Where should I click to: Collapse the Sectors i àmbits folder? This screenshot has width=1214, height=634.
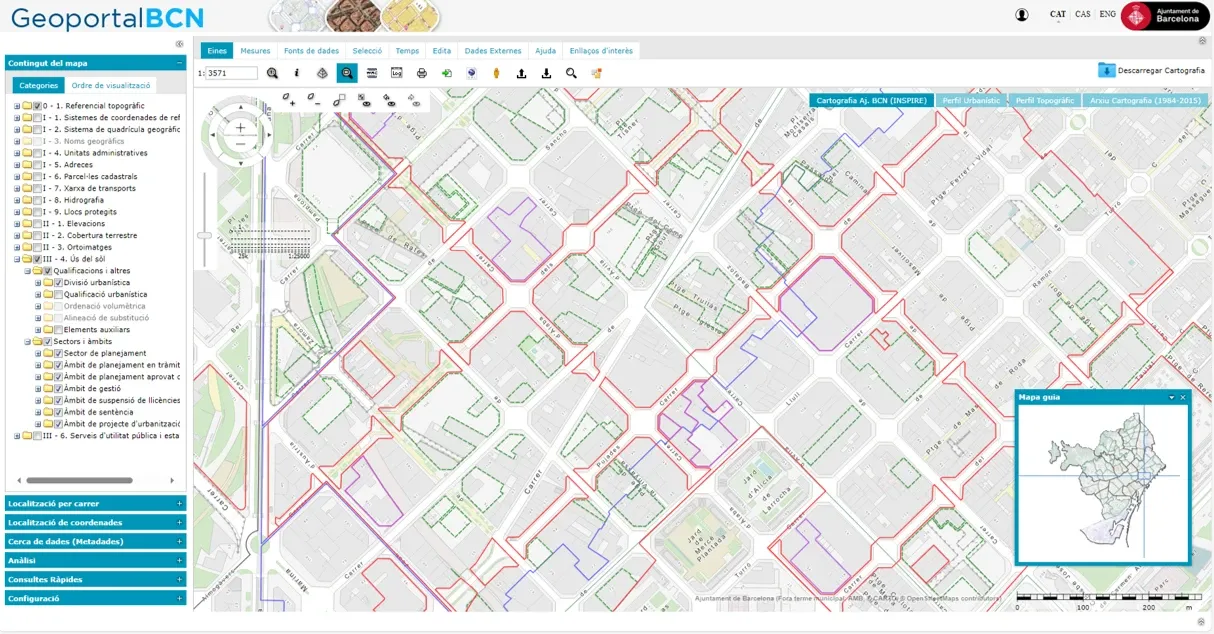27,342
